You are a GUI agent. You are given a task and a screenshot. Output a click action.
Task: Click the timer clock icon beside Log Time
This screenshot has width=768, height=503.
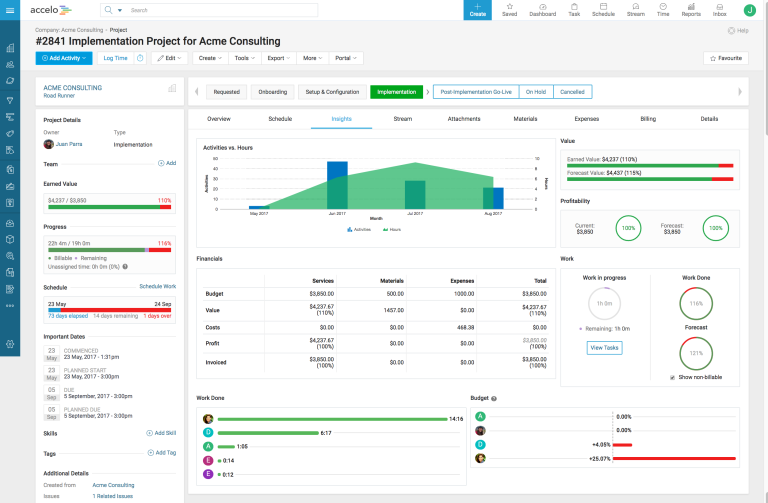pyautogui.click(x=140, y=59)
